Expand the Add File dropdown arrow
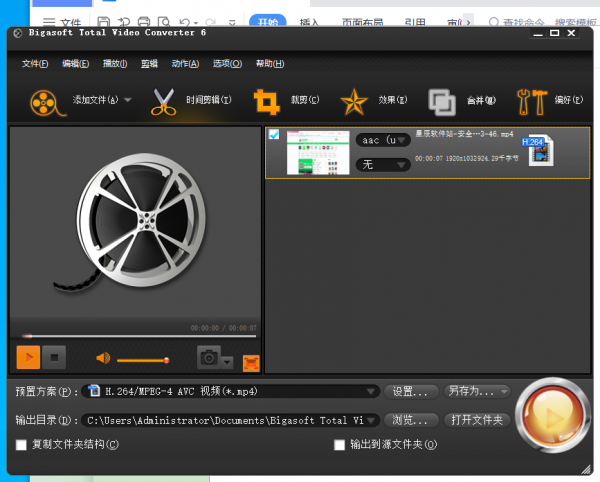This screenshot has height=482, width=600. [x=128, y=100]
